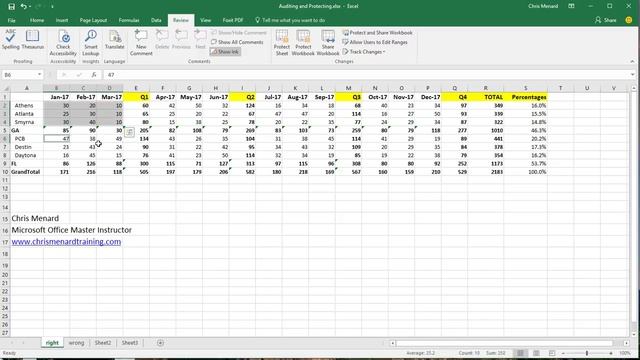The width and height of the screenshot is (640, 360).
Task: Click Allow Users to Edit Ranges
Action: pyautogui.click(x=375, y=42)
